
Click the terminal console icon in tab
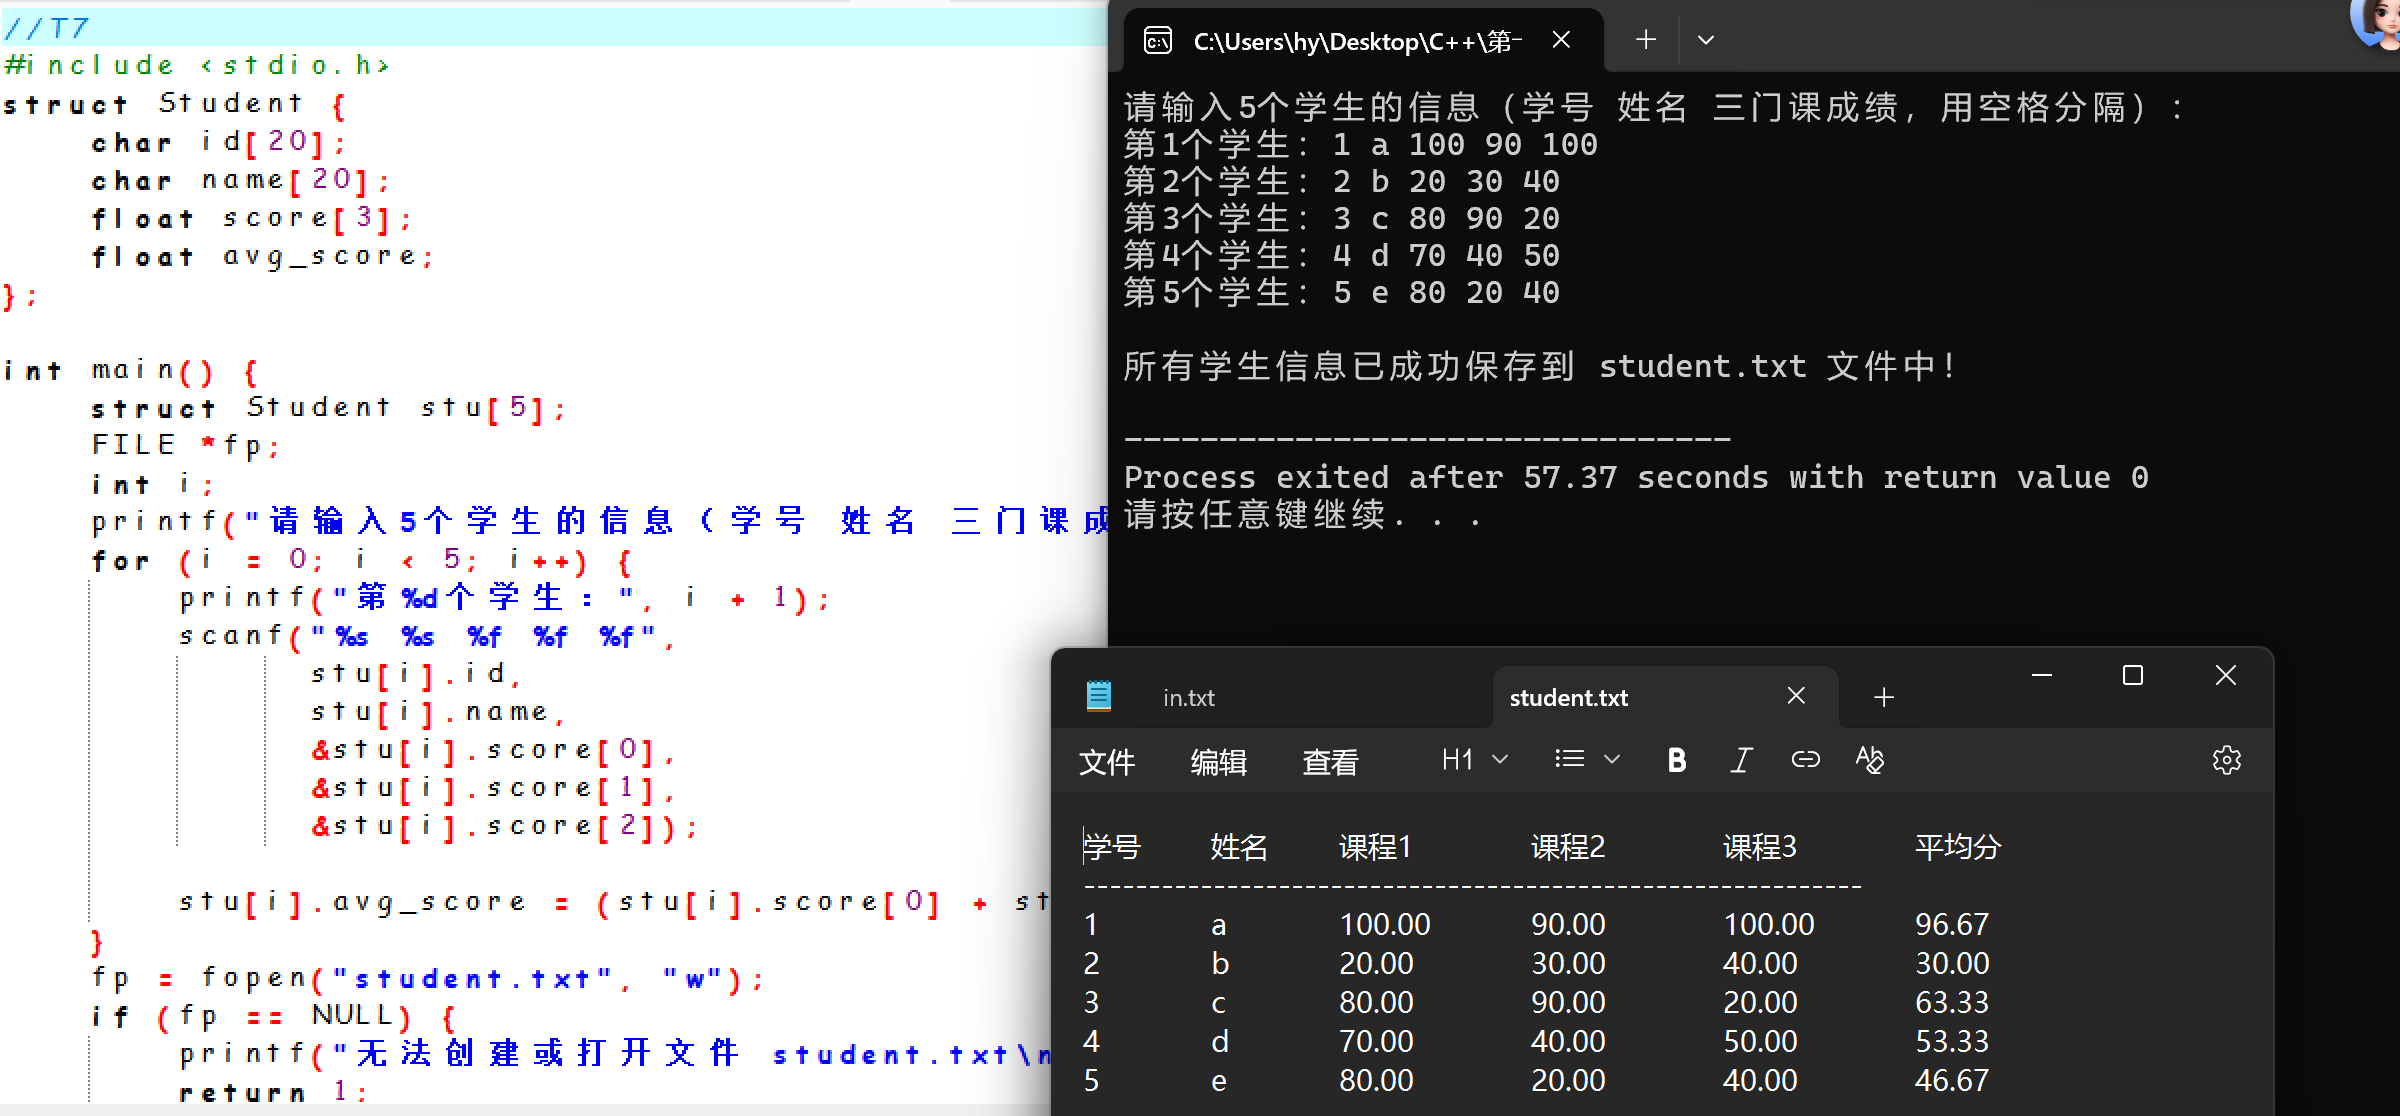[x=1158, y=41]
